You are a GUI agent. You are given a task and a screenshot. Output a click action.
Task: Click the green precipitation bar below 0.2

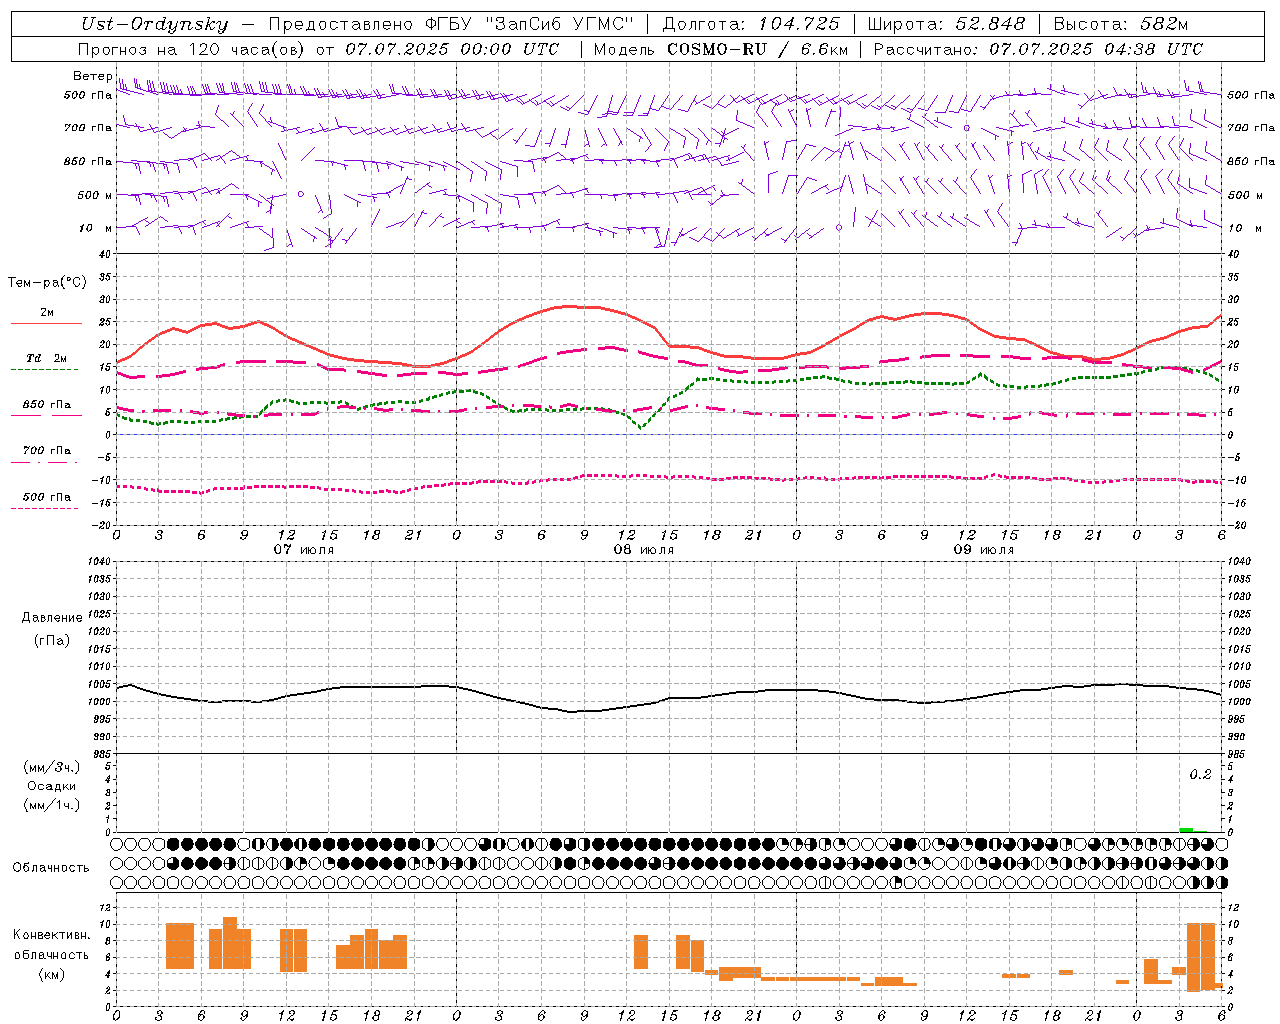point(1186,829)
